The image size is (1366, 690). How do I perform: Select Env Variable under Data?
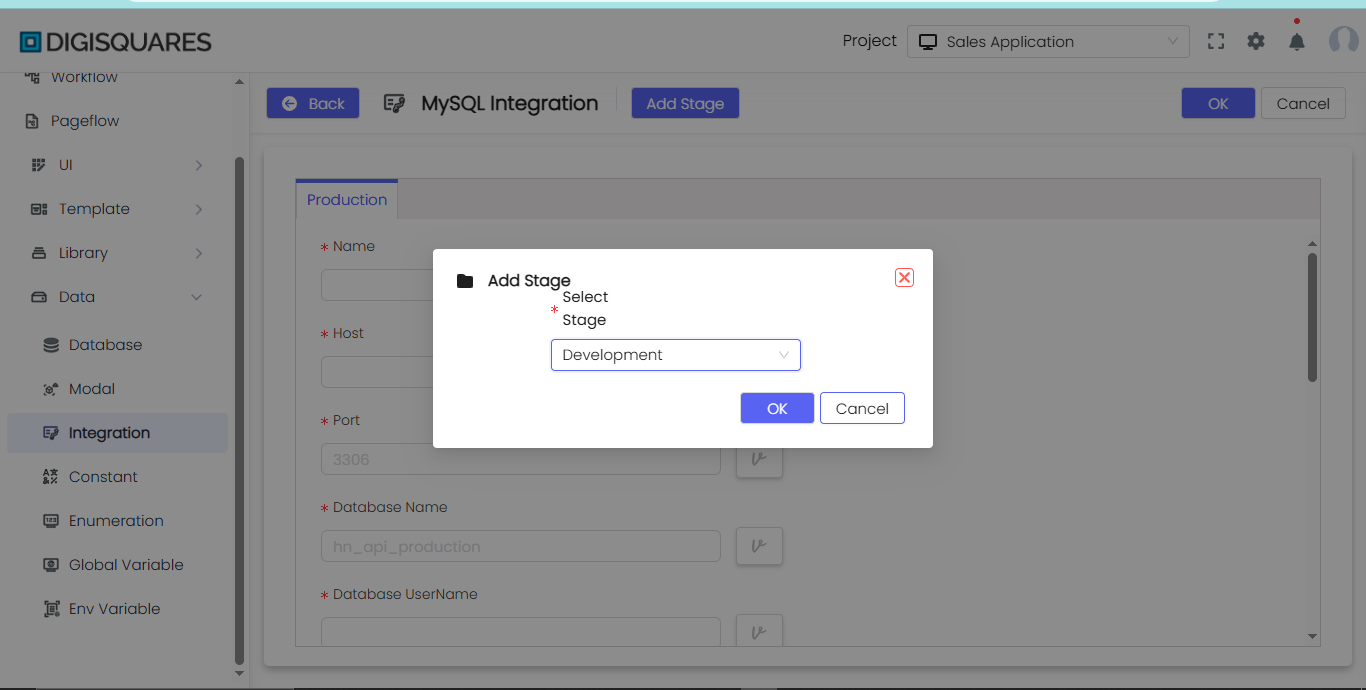114,609
